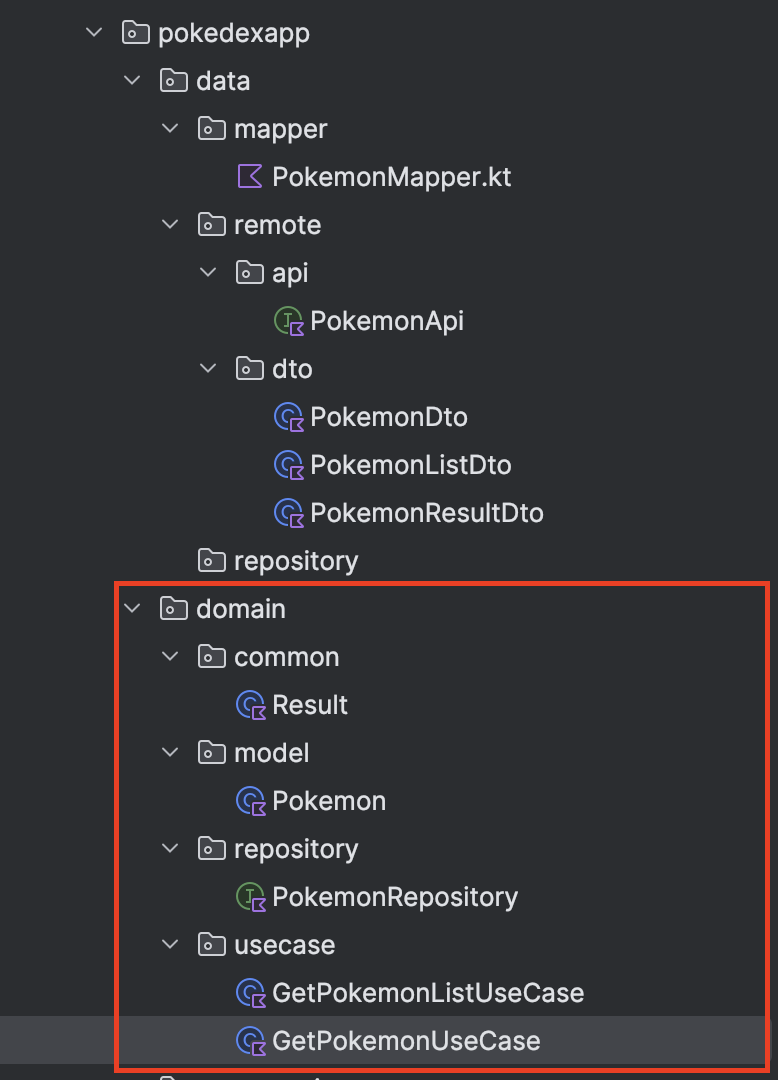Collapse the usecase folder chevron
The image size is (778, 1080).
click(170, 945)
